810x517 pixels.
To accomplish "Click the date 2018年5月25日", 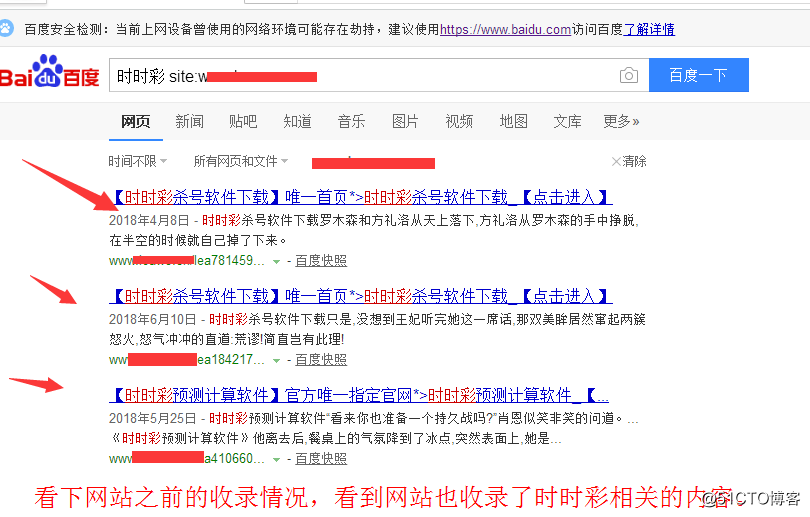I will [152, 418].
